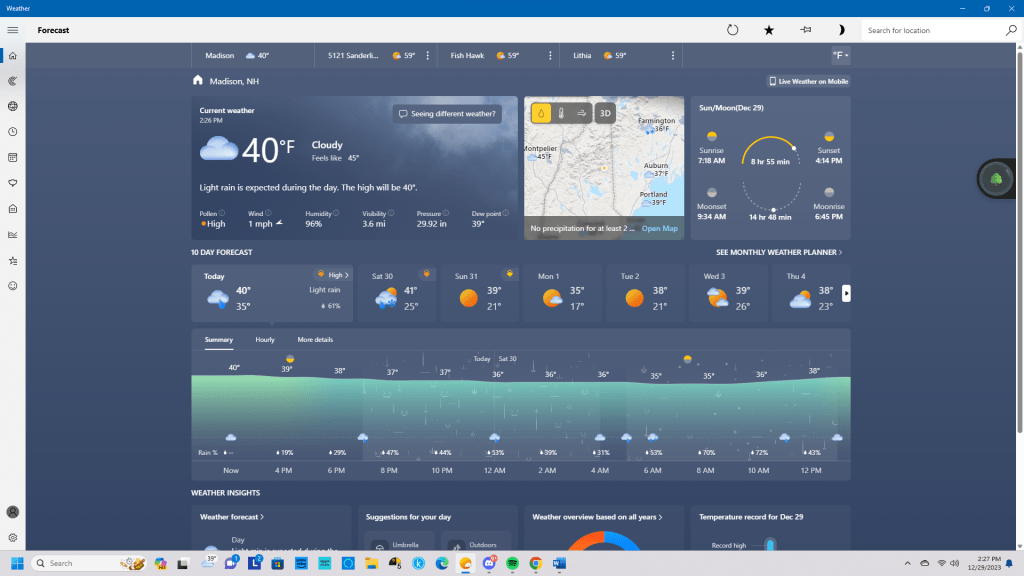Select the More details tab

point(315,340)
